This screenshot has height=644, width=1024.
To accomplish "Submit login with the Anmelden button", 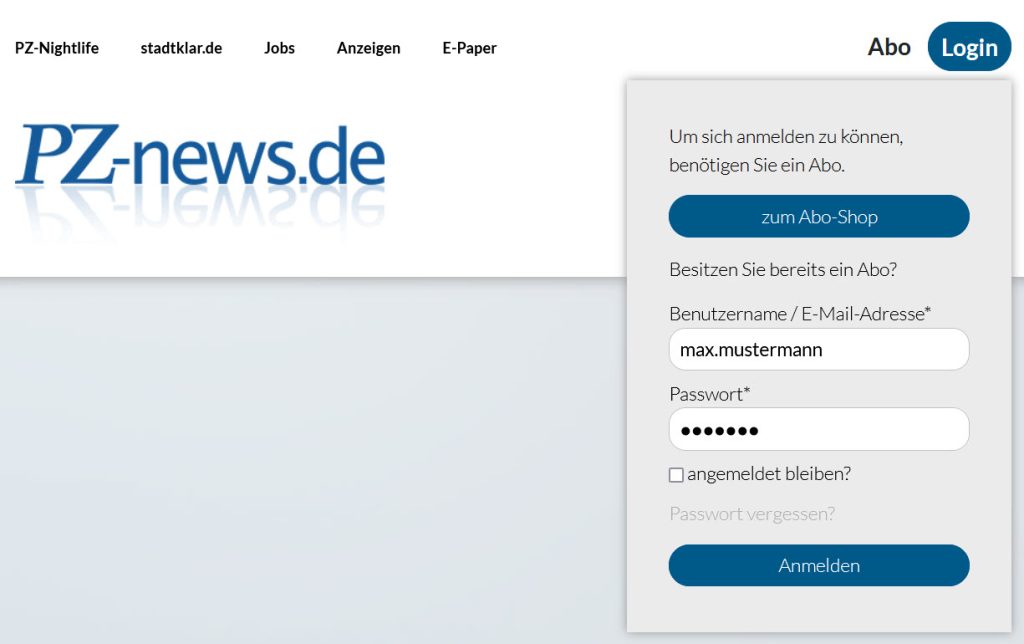I will (x=818, y=565).
